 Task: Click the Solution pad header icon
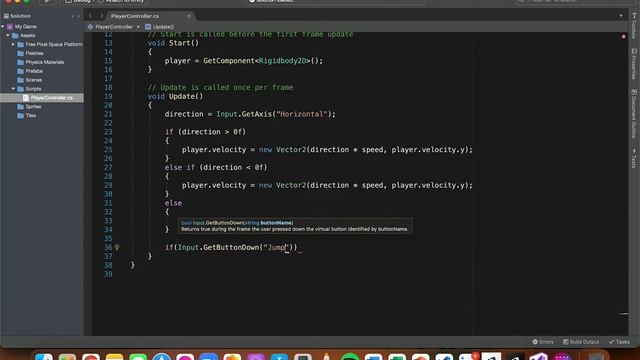tap(6, 16)
